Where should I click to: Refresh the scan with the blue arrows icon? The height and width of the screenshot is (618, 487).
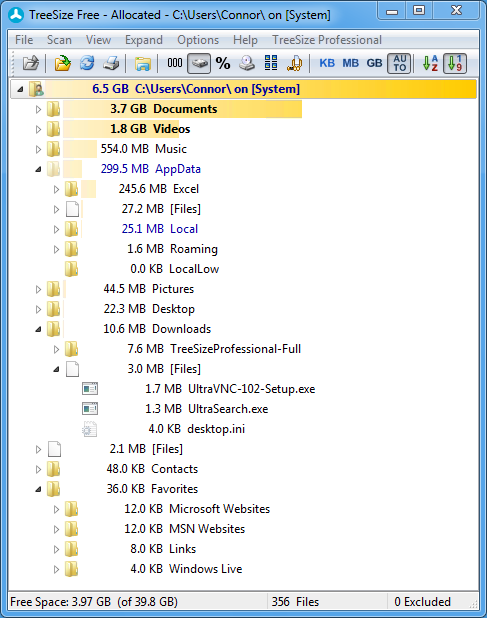tap(87, 63)
